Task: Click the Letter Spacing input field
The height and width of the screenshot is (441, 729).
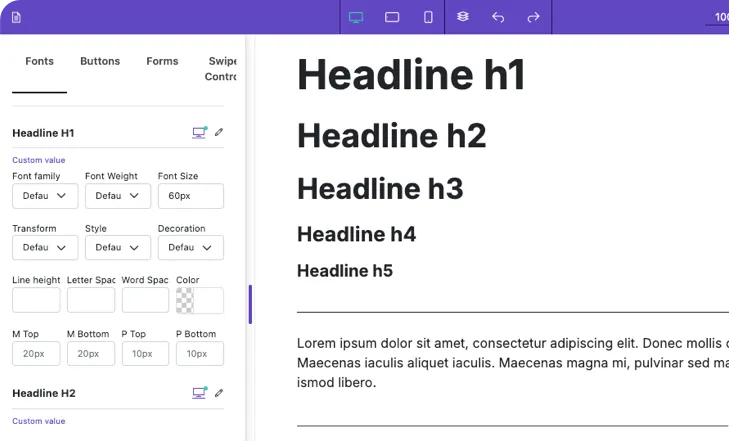Action: click(x=91, y=300)
